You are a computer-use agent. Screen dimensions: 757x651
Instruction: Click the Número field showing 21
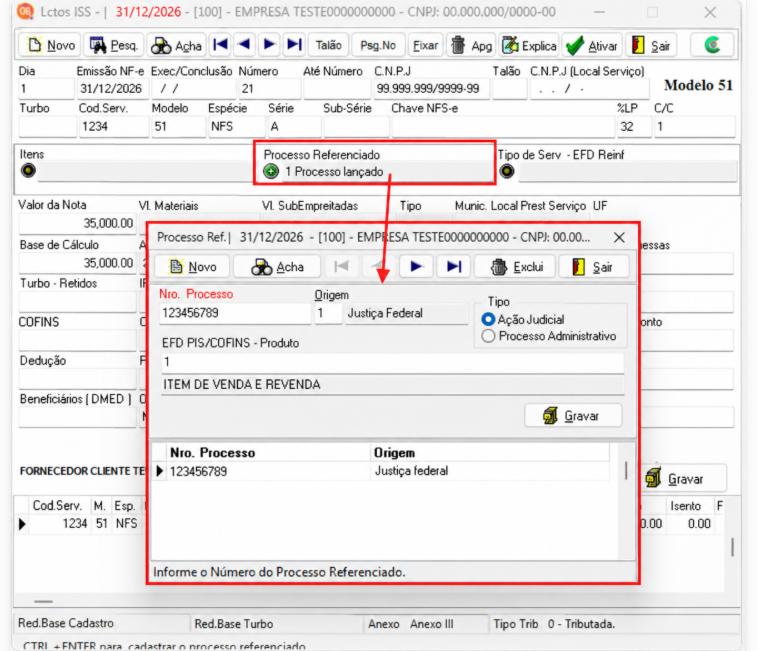click(269, 88)
